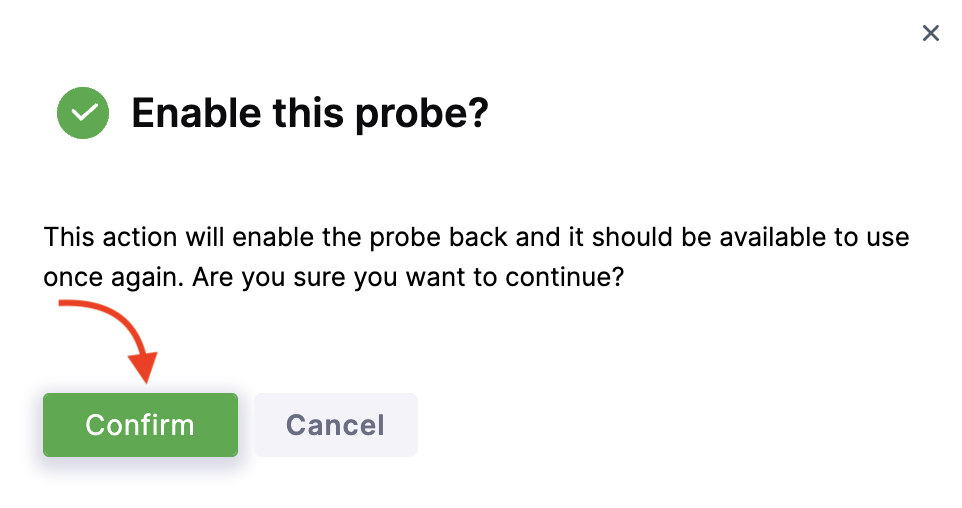Select the white tick inside green circle
This screenshot has height=508, width=962.
83,113
